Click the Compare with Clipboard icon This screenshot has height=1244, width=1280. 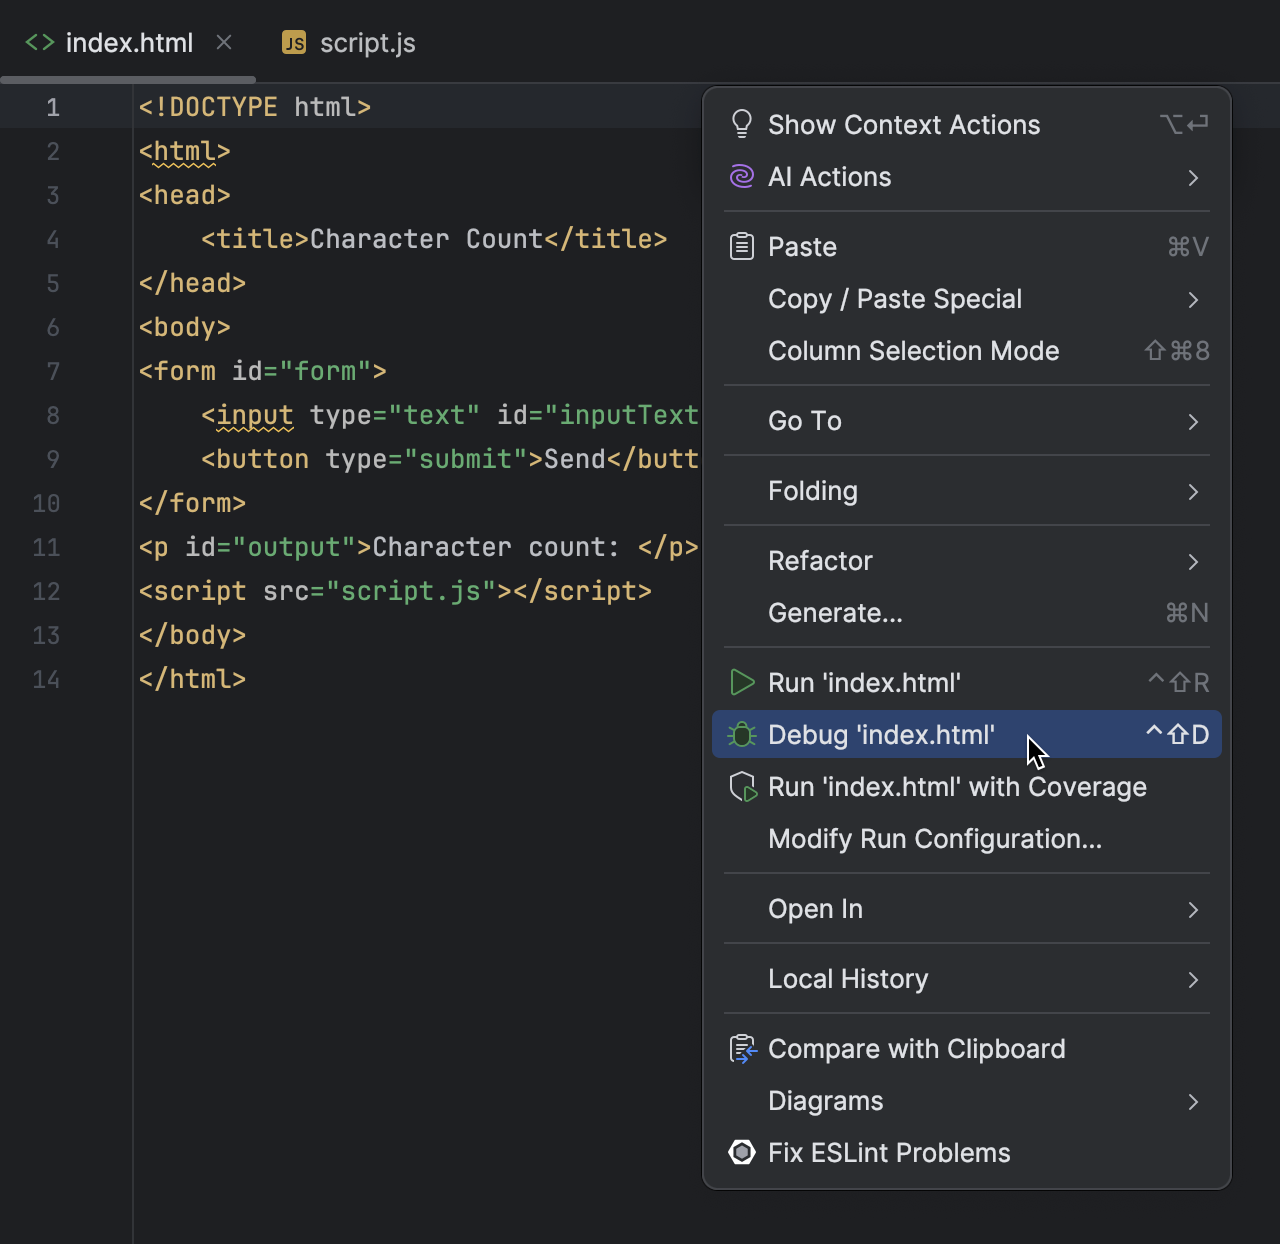[742, 1048]
